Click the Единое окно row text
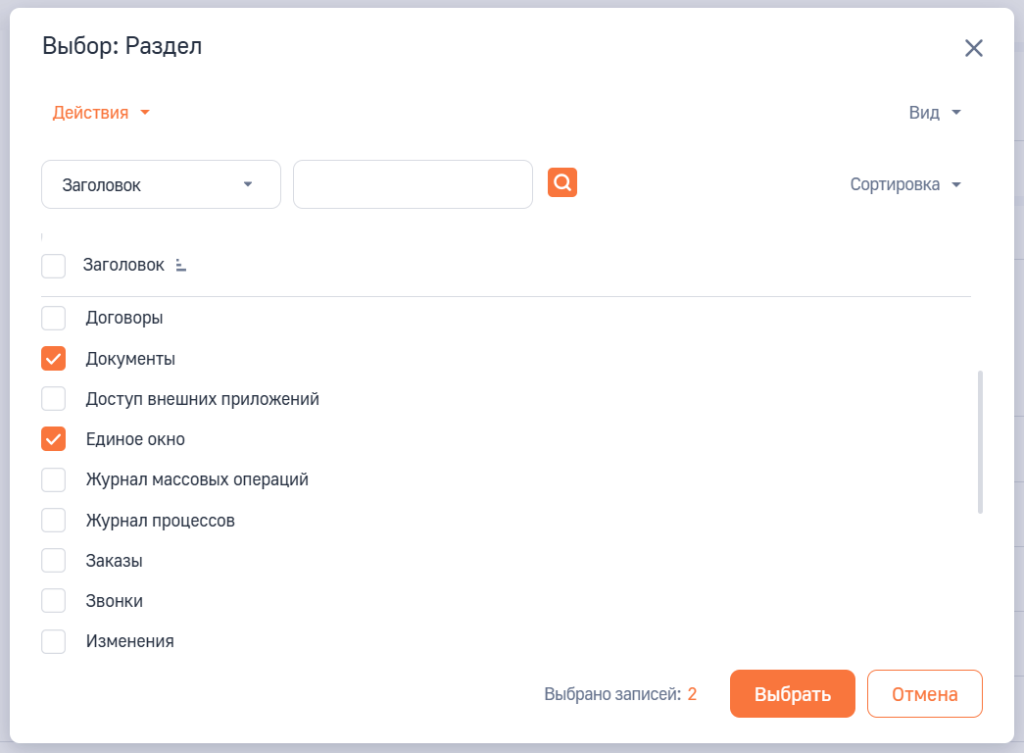Screen dimensions: 1024x753 tap(135, 439)
